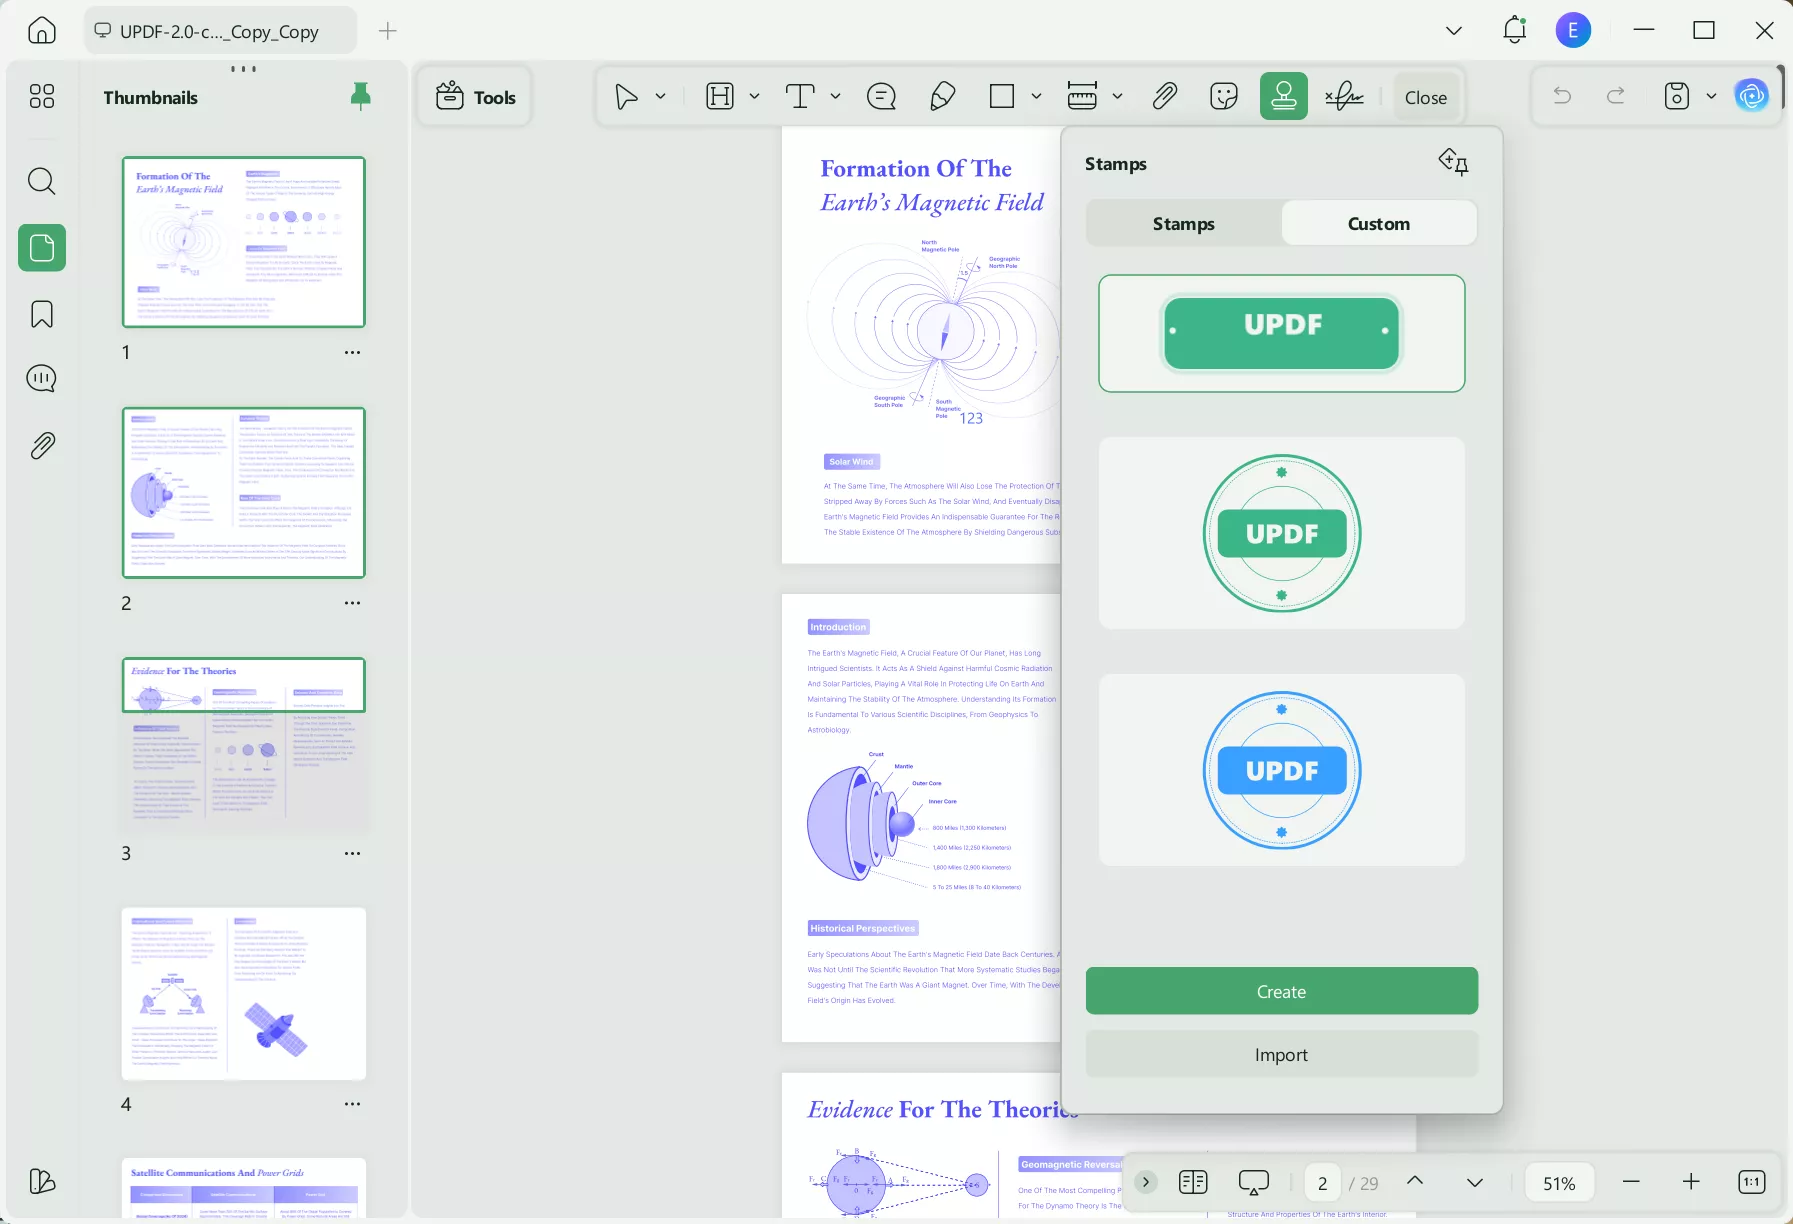
Task: Open the Home icon
Action: coord(42,31)
